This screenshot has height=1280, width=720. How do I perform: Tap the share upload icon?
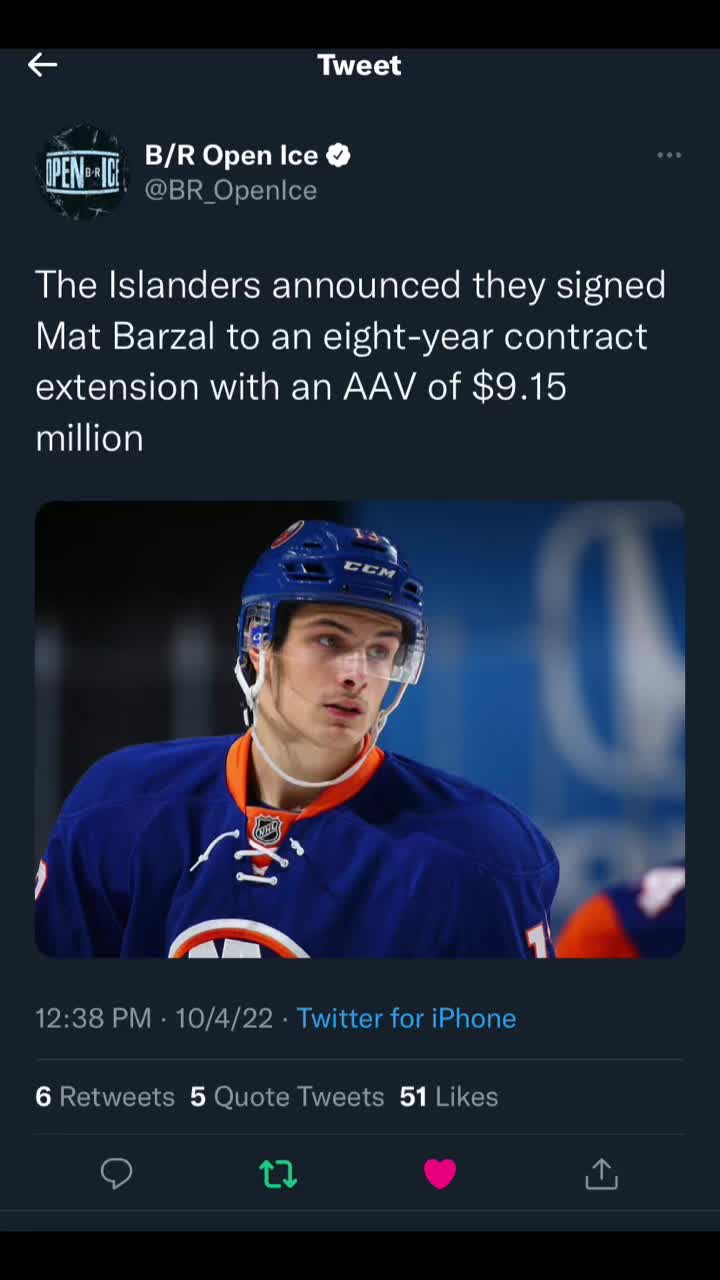point(601,1173)
